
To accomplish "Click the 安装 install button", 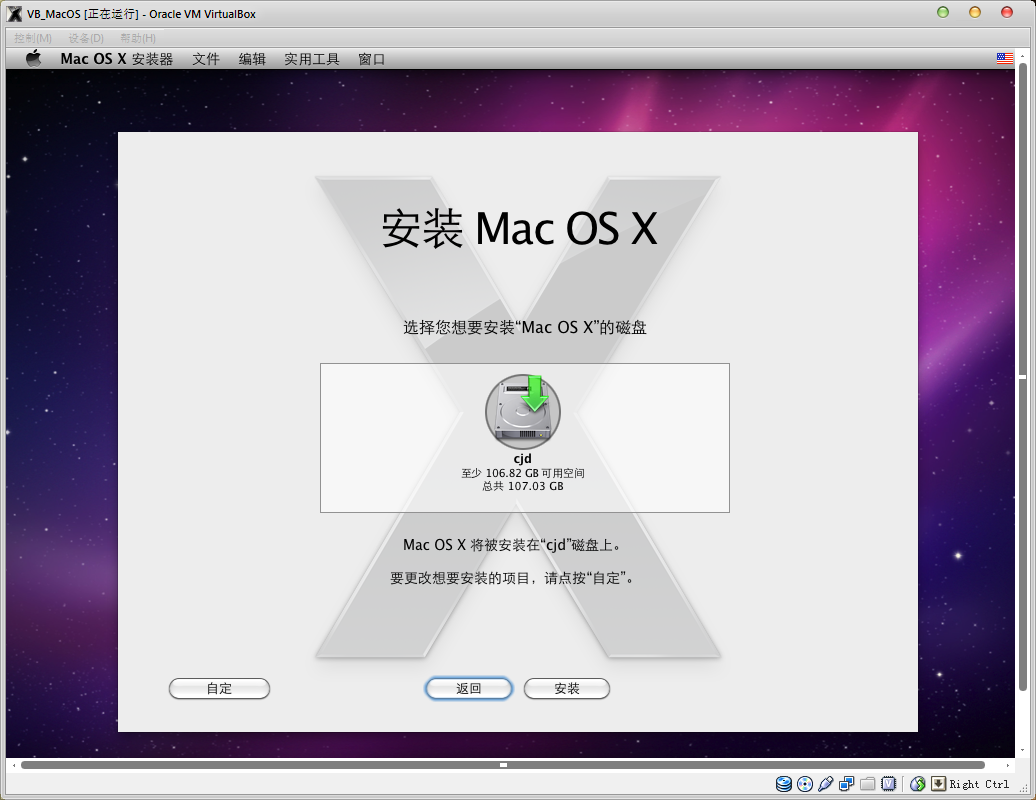I will click(x=567, y=688).
